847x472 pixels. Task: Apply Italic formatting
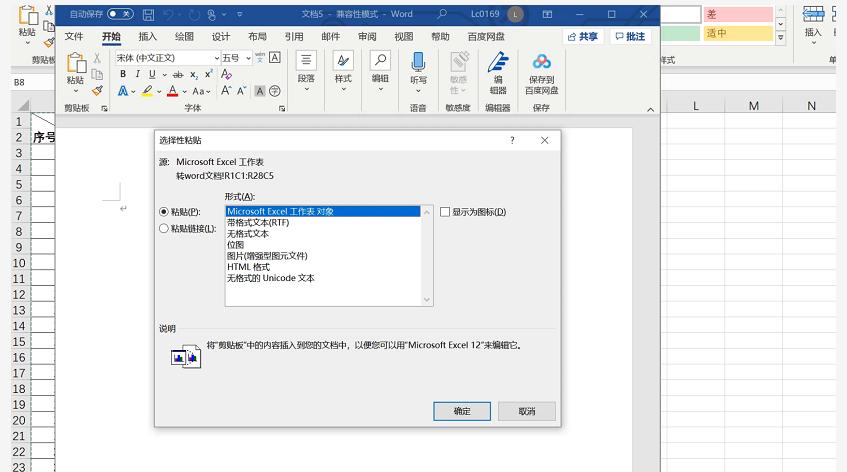[x=137, y=74]
